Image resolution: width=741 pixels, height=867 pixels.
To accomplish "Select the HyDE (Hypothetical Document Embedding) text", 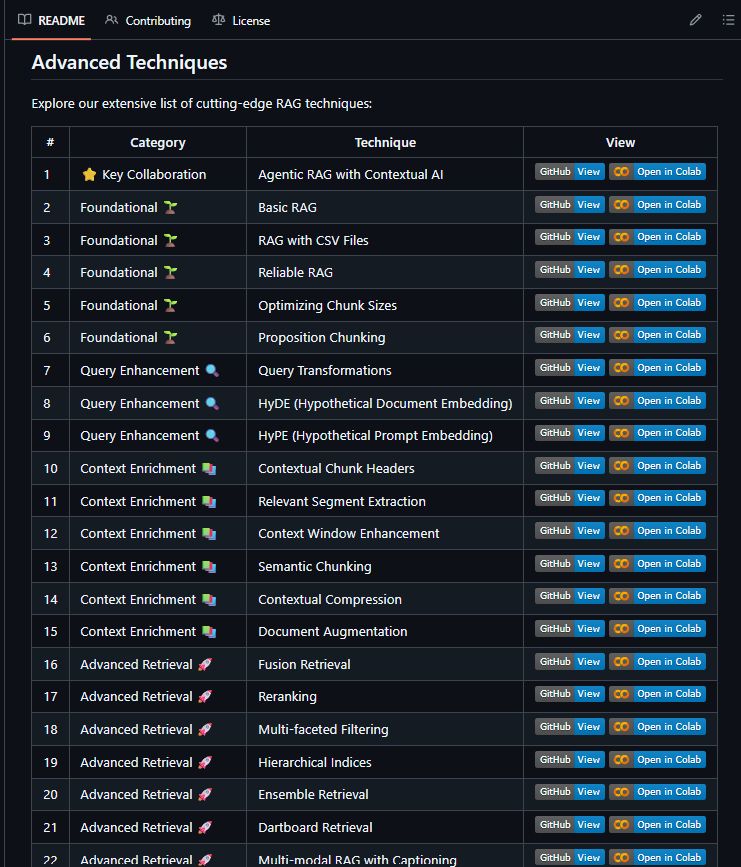I will point(385,404).
